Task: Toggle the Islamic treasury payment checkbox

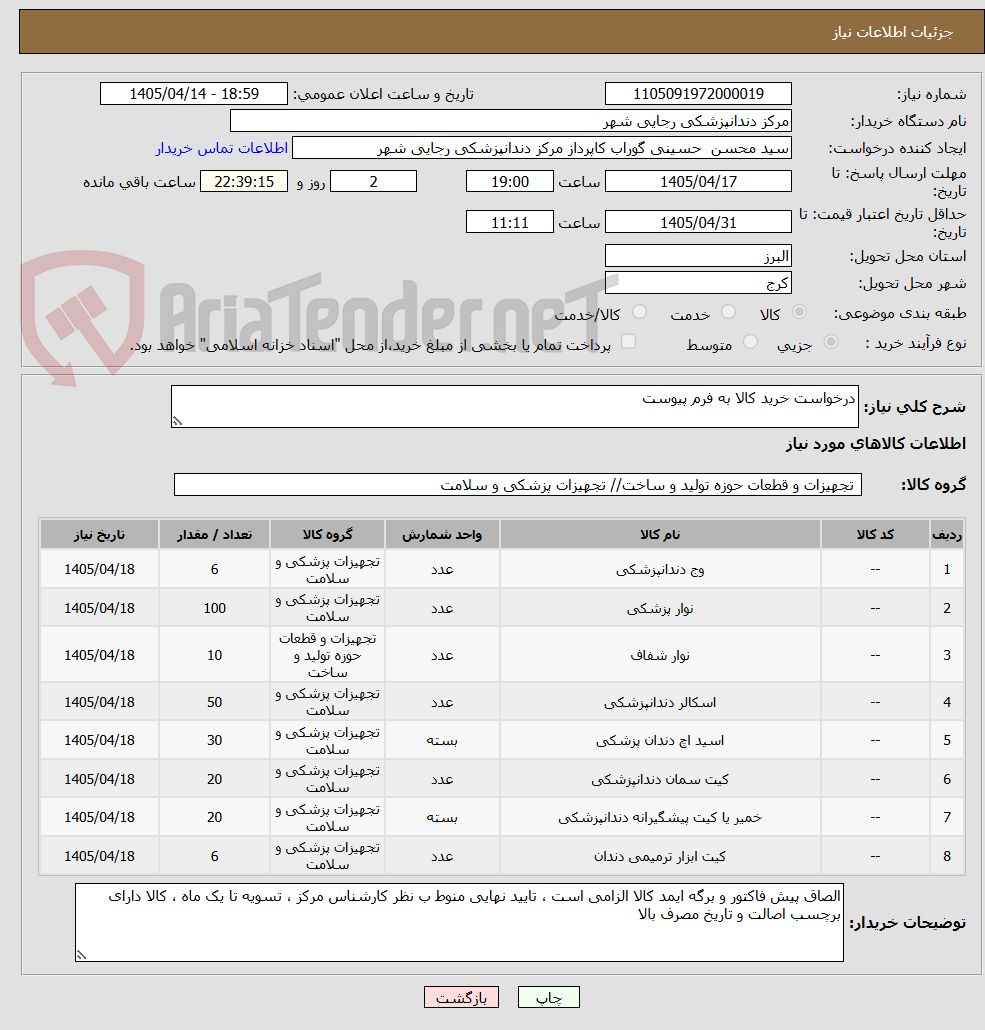Action: click(629, 341)
